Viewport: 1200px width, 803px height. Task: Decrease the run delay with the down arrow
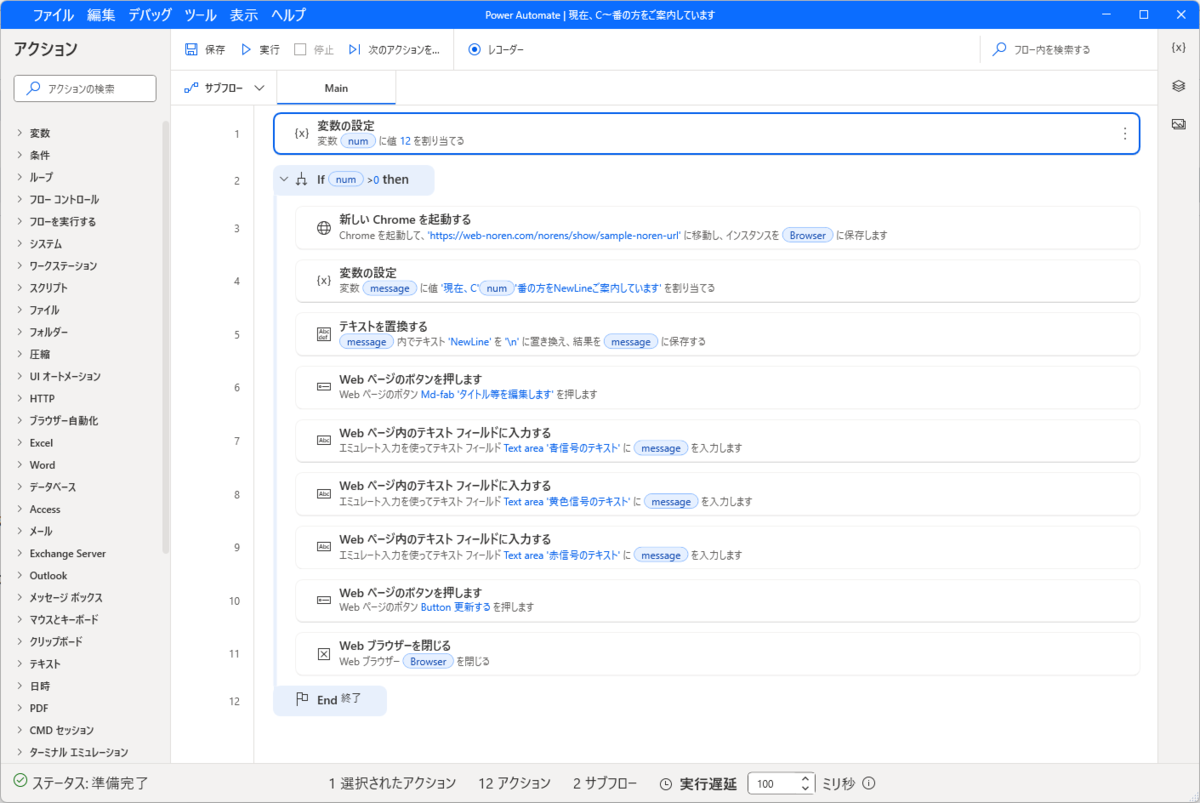(x=807, y=789)
